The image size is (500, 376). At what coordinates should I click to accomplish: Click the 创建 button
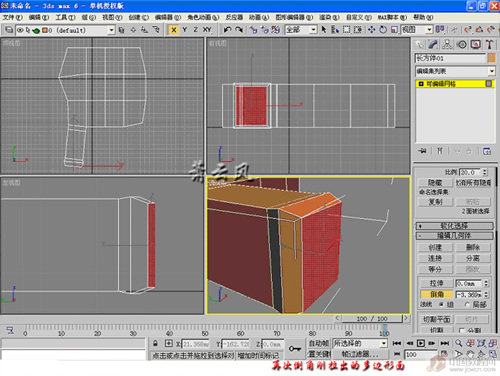[435, 247]
